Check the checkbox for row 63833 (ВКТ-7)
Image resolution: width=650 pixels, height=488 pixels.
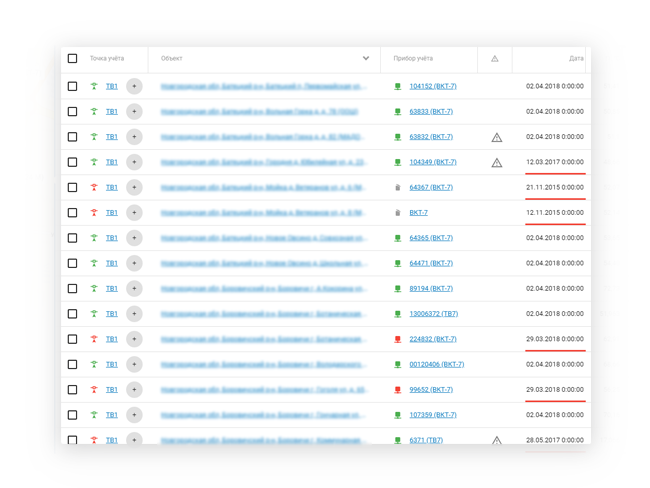(x=73, y=112)
